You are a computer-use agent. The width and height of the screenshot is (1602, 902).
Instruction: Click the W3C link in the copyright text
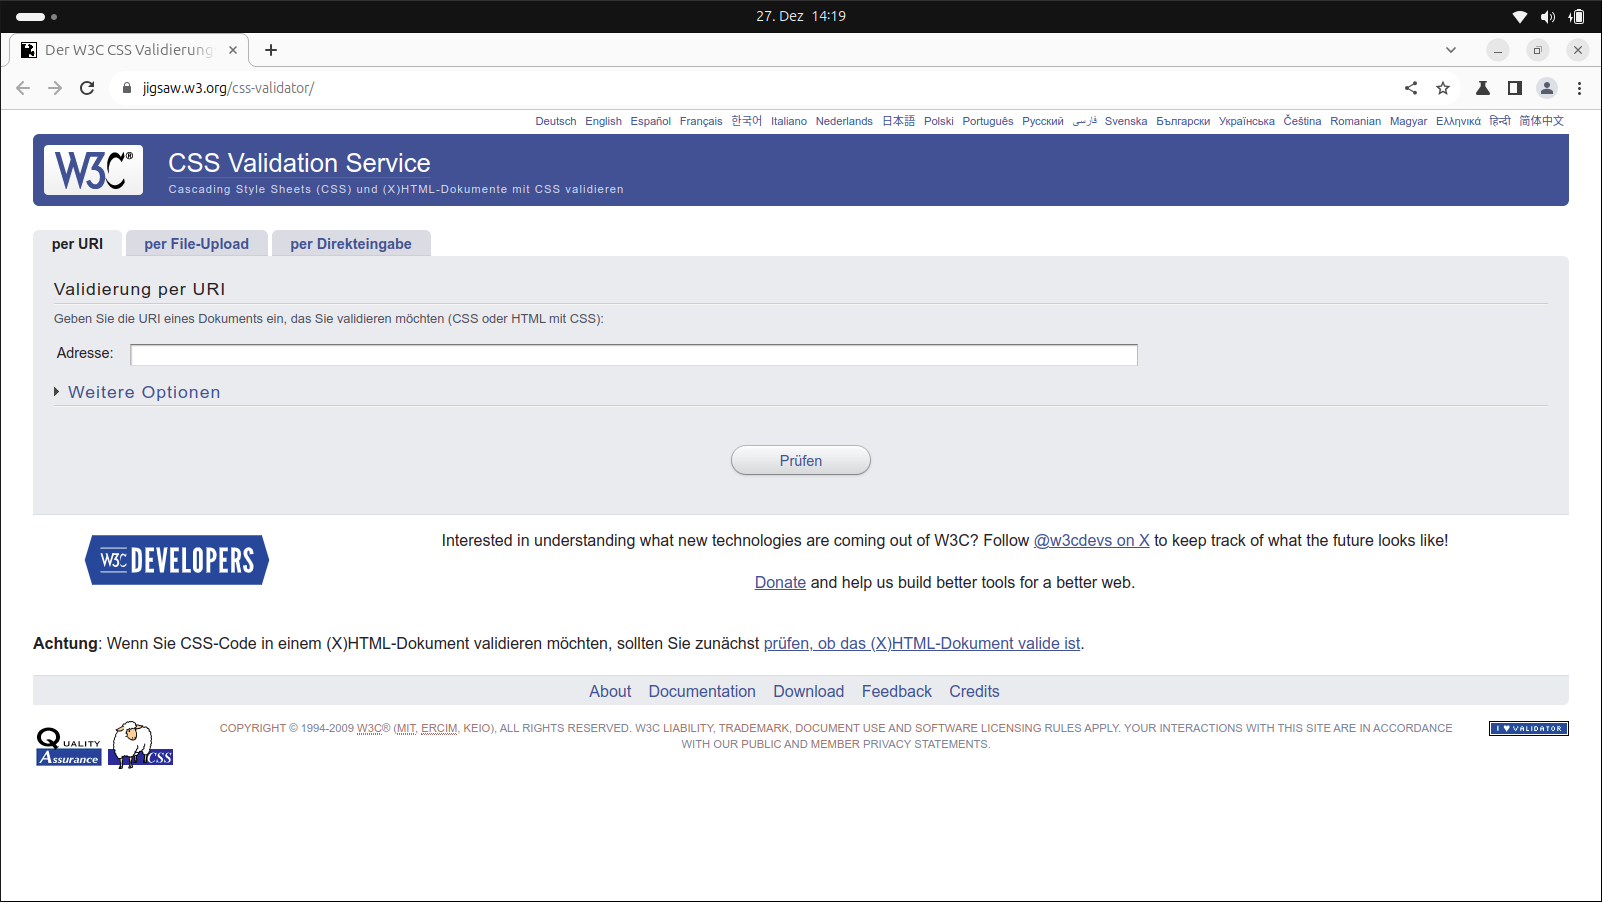pyautogui.click(x=370, y=728)
